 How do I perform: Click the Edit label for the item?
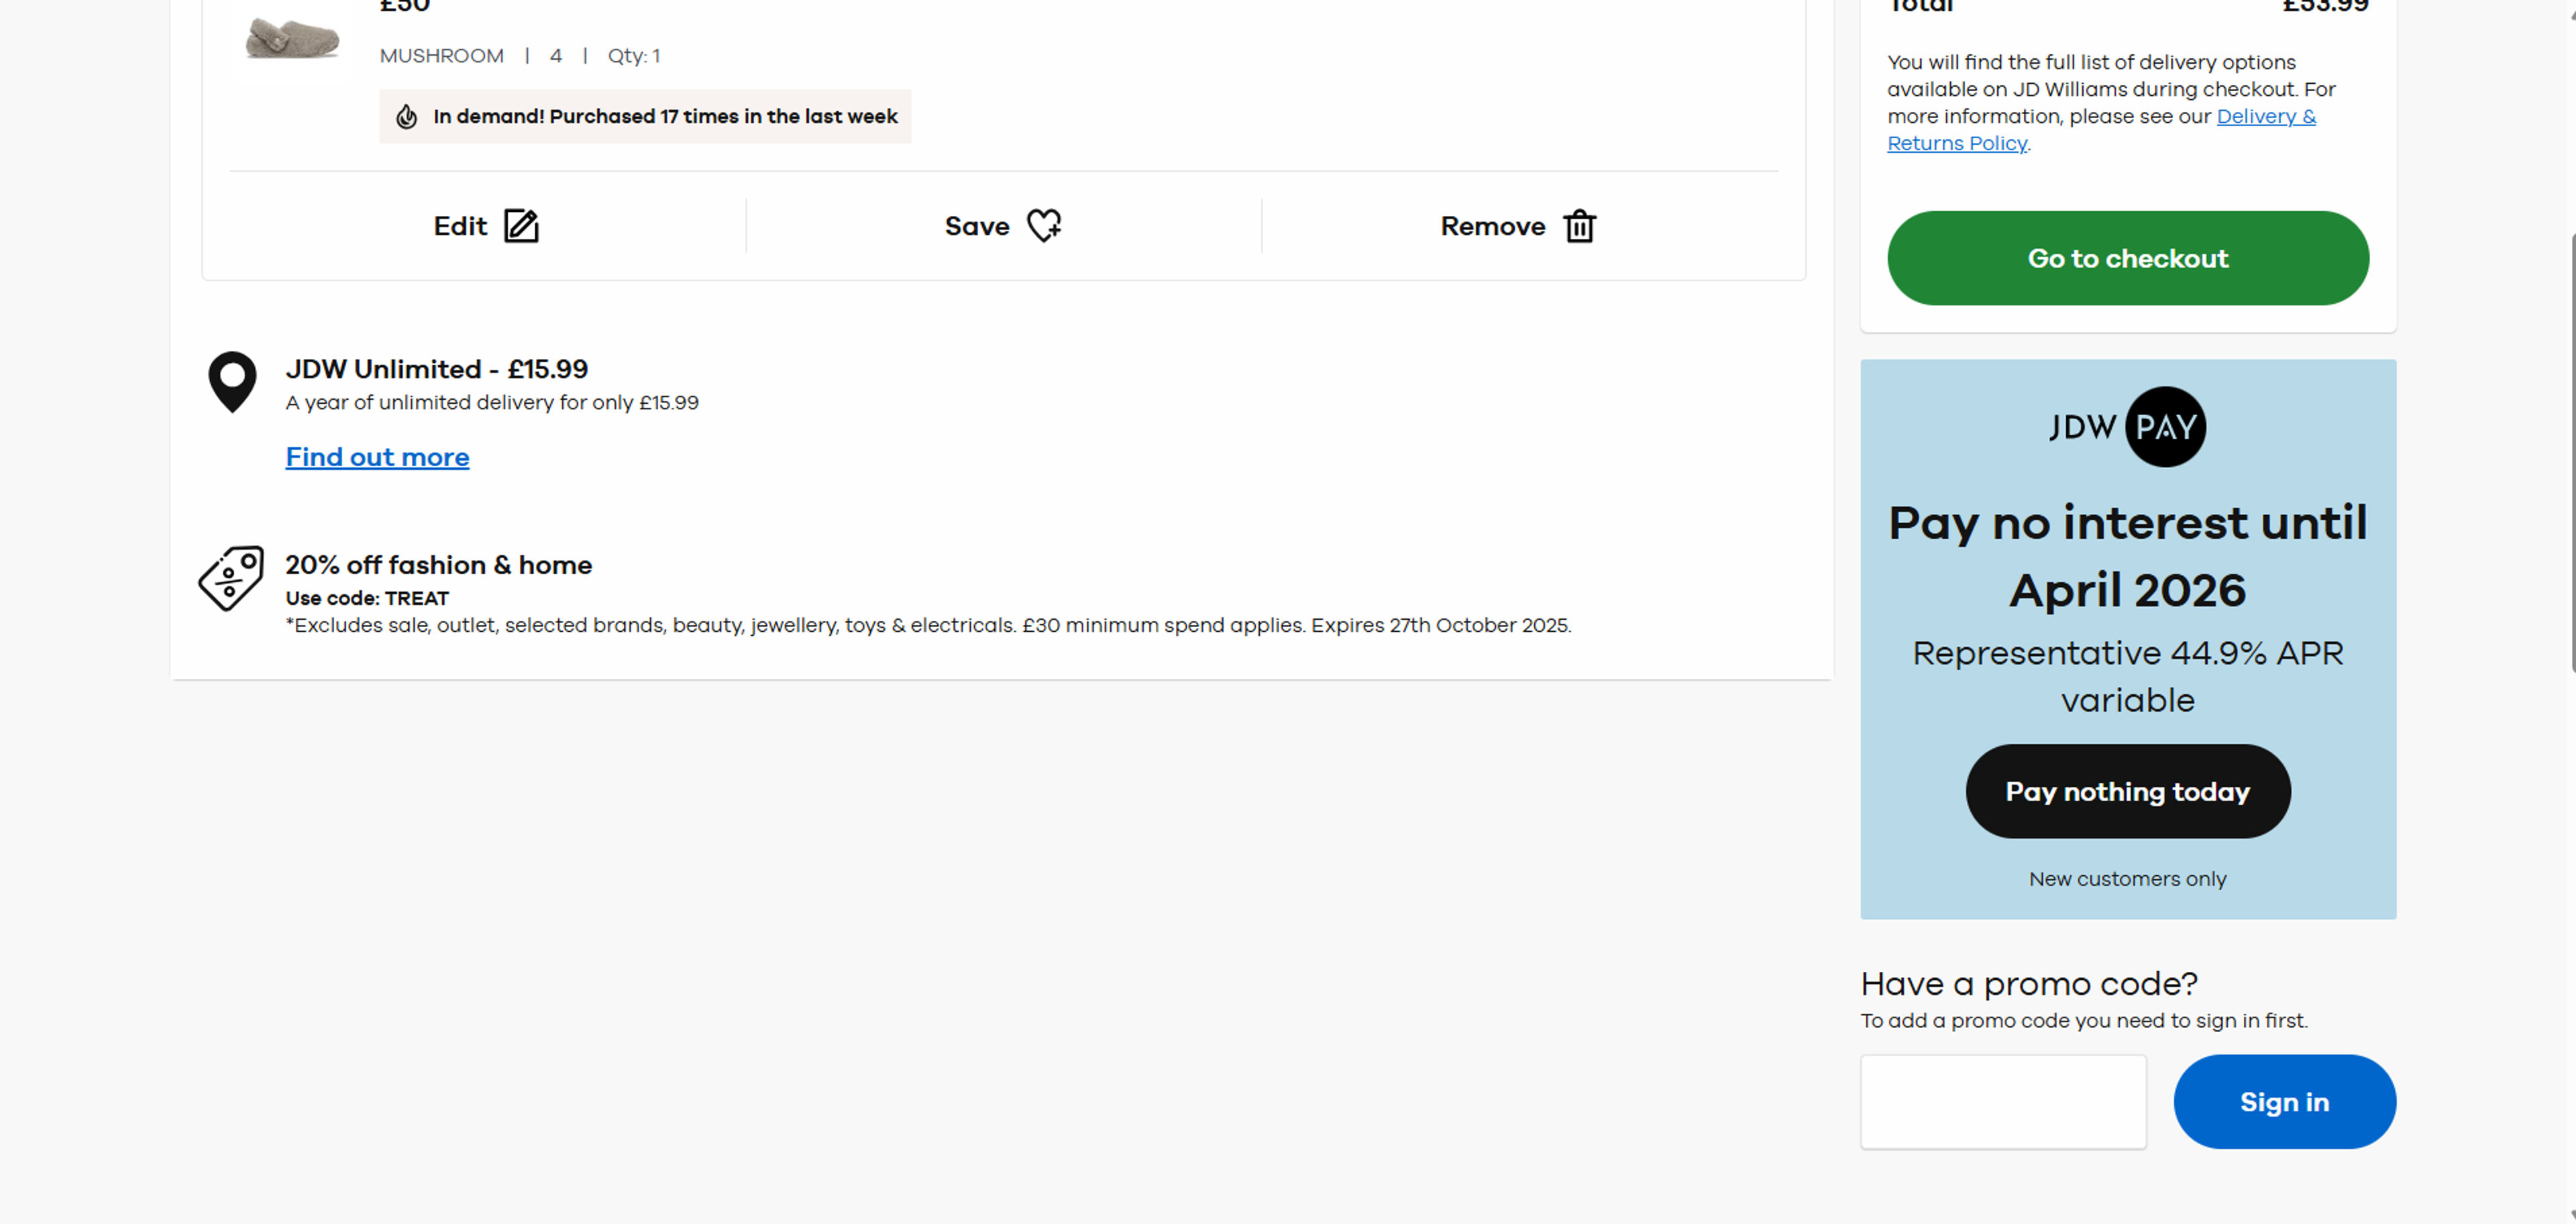[x=460, y=226]
